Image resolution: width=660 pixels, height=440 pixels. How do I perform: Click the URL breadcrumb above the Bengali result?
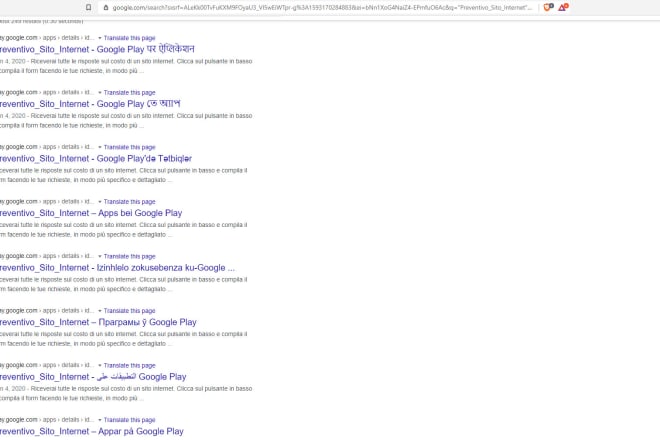(47, 92)
